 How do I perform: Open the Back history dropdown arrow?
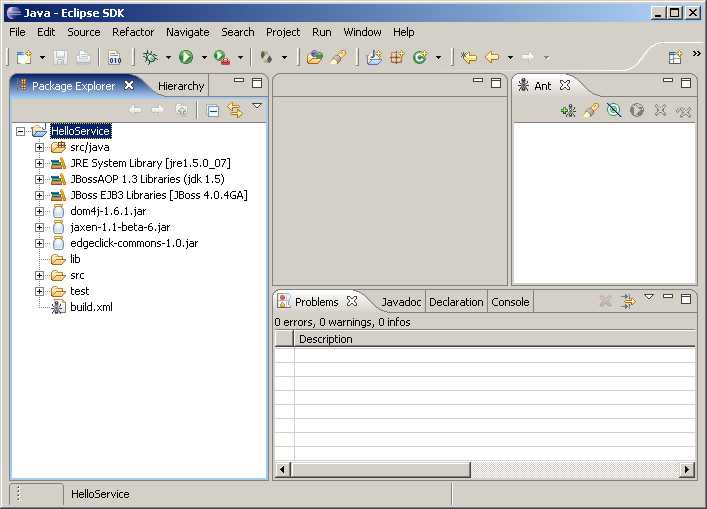tap(510, 58)
